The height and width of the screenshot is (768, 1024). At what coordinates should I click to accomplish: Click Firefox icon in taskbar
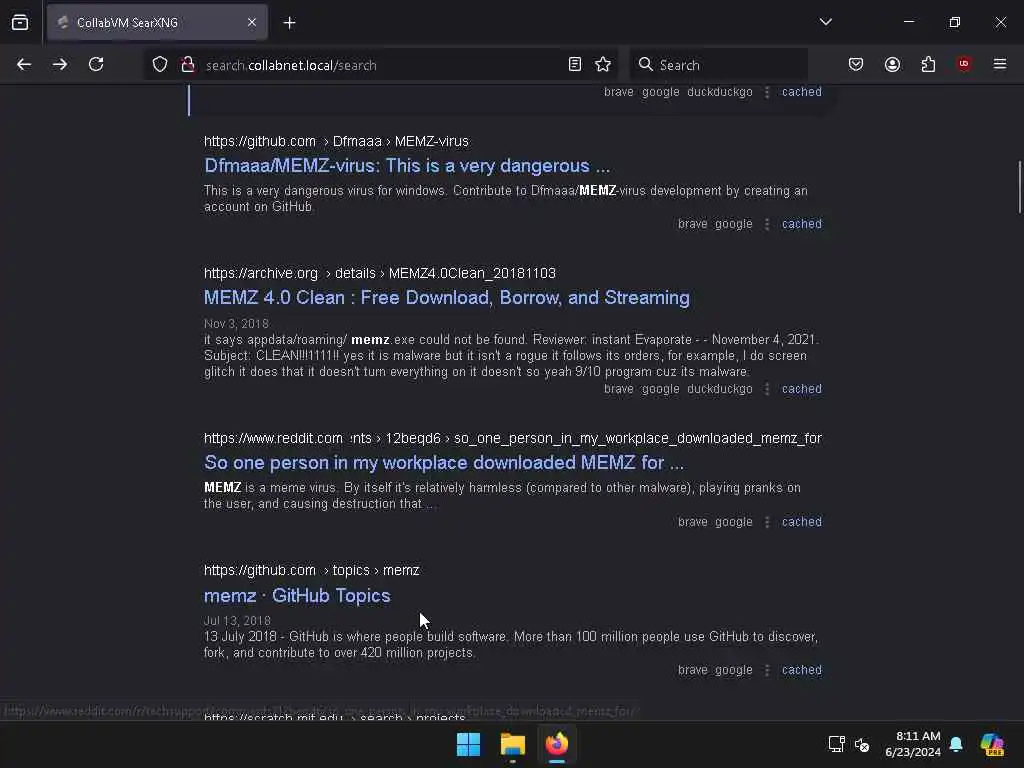pos(556,744)
